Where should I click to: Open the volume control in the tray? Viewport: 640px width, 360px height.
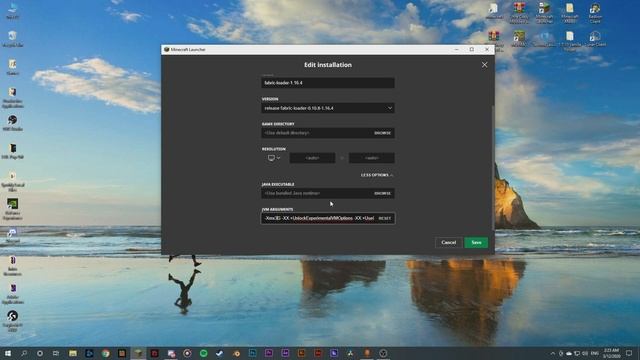(x=585, y=353)
